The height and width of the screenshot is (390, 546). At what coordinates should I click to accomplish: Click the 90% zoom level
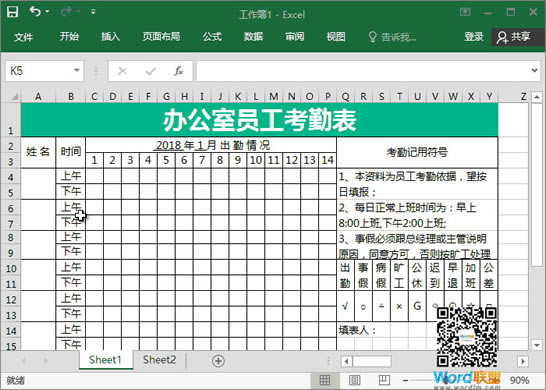[520, 380]
